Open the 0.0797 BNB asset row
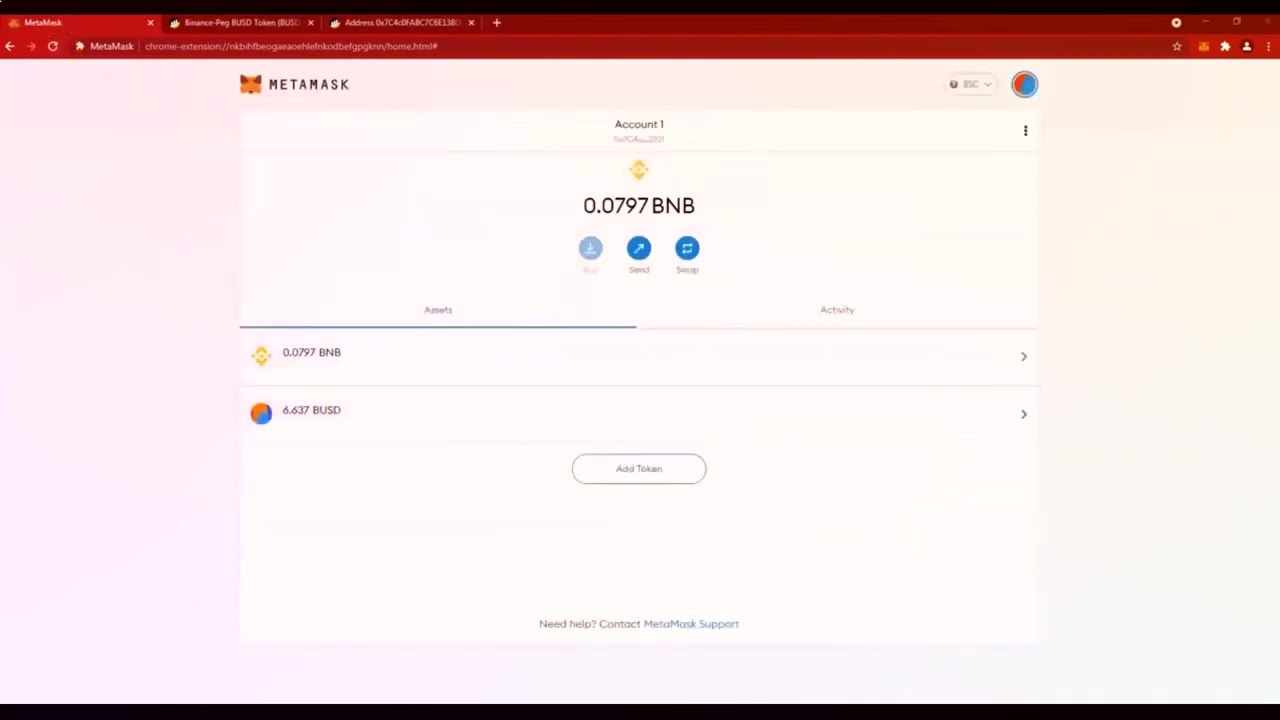This screenshot has height=720, width=1280. point(639,357)
